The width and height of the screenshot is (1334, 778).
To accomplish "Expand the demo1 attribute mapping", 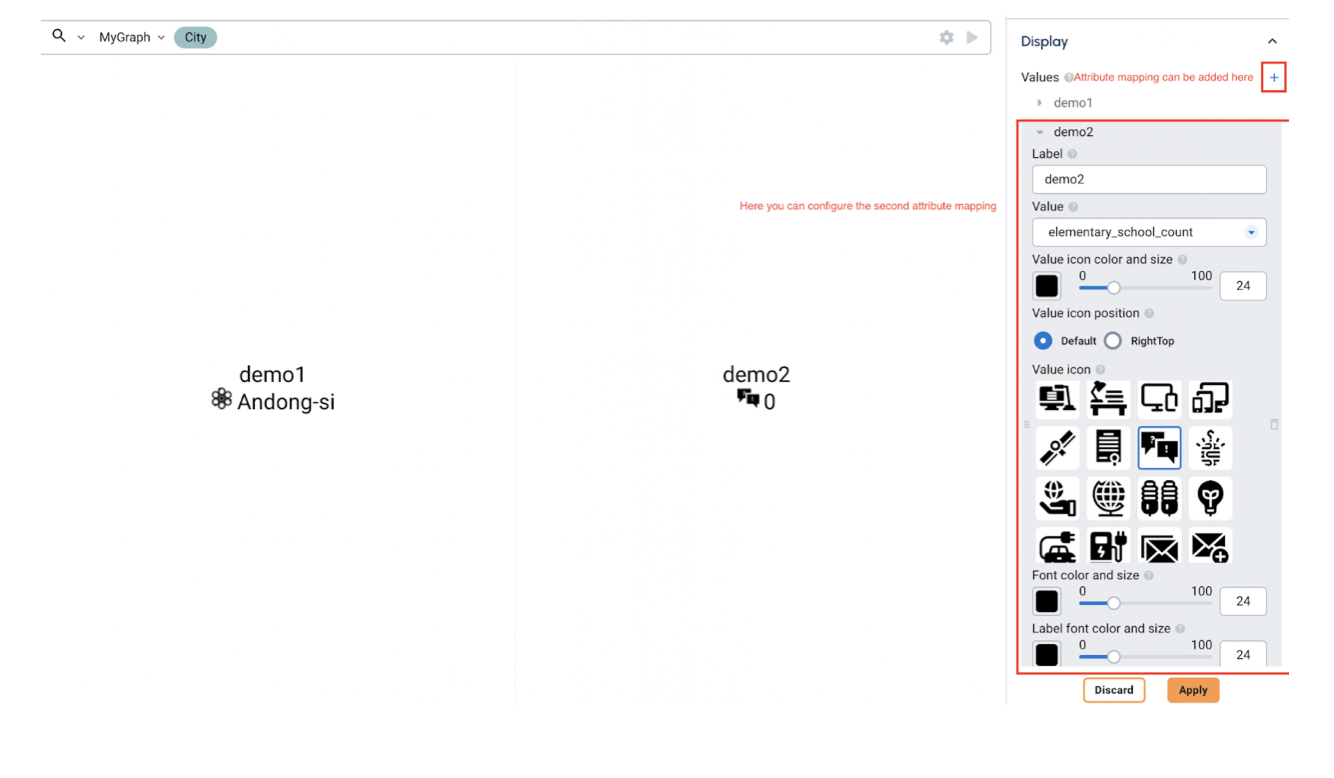I will click(1040, 102).
